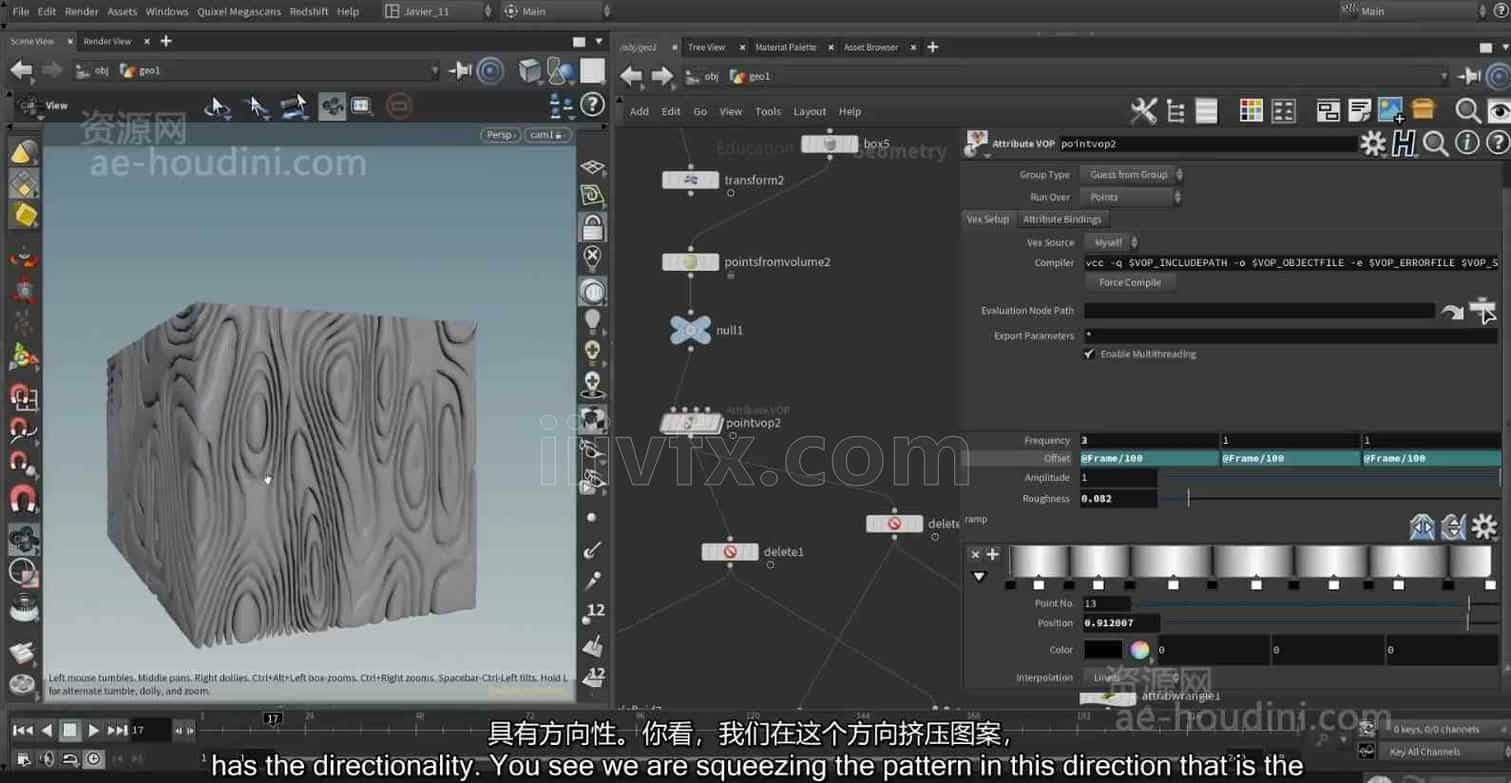Click the play forward button

[93, 730]
